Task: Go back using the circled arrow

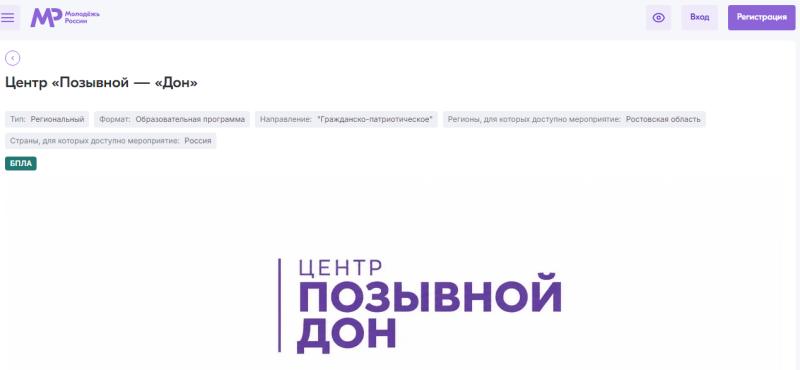Action: coord(13,58)
